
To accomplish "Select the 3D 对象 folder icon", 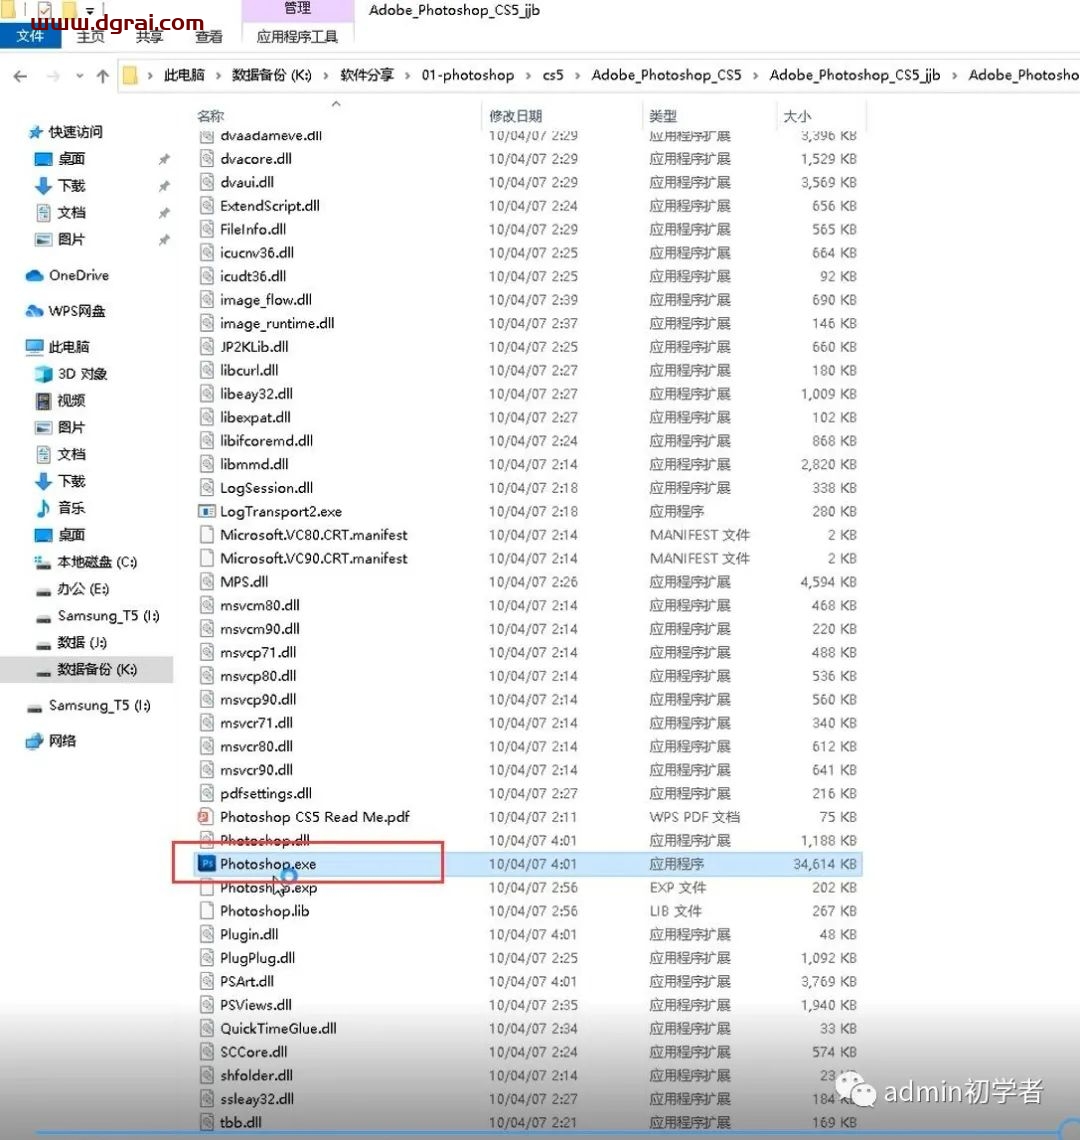I will (43, 374).
